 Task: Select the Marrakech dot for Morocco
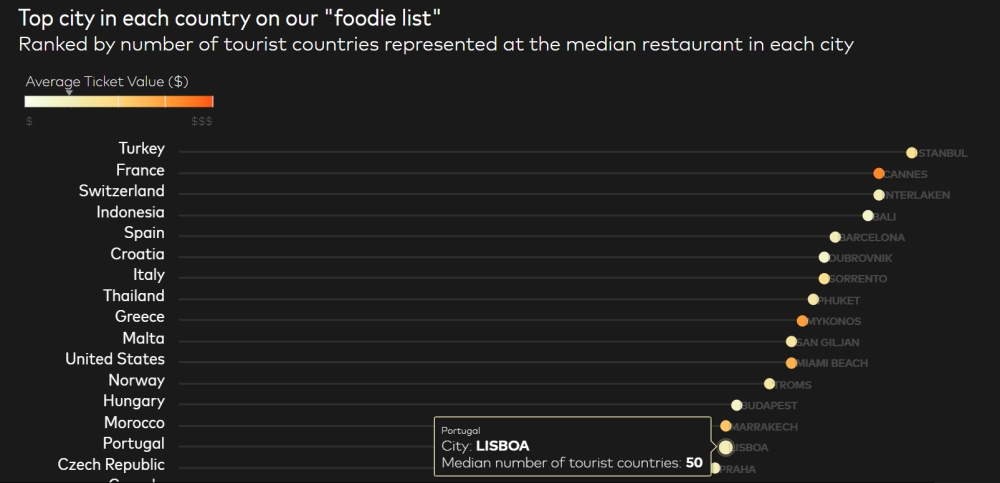point(726,426)
